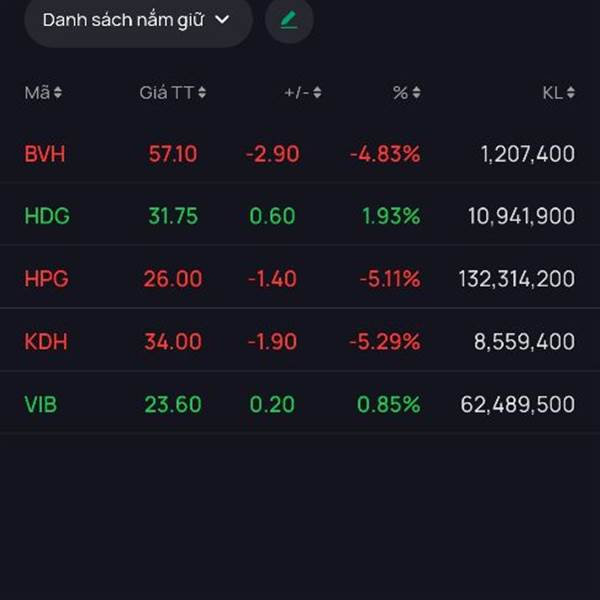Sort by the Mã column arrows
Viewport: 600px width, 600px height.
click(58, 93)
